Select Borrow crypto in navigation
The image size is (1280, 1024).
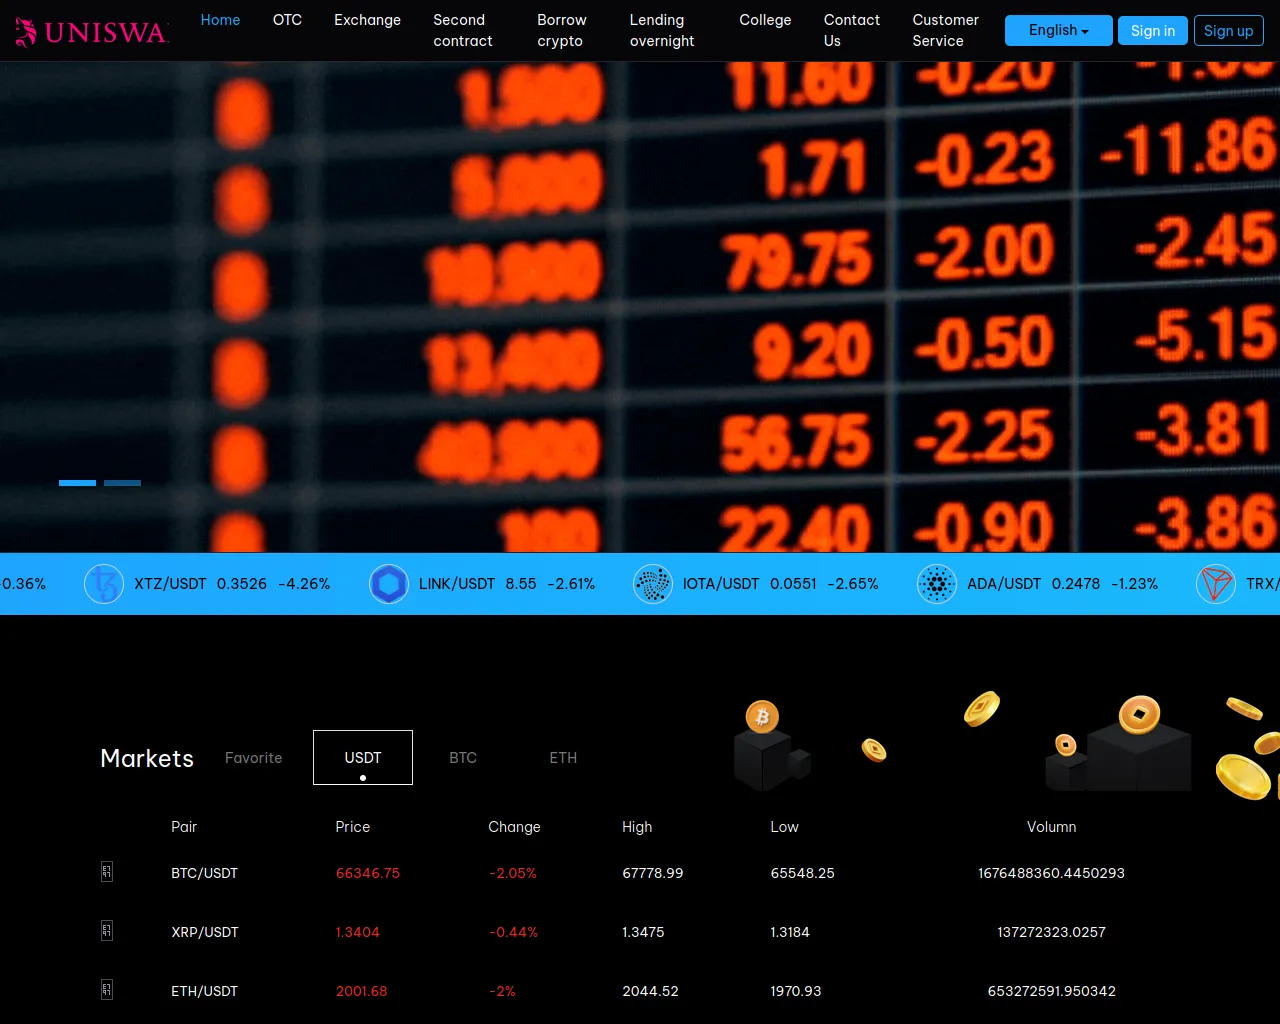[x=562, y=31]
